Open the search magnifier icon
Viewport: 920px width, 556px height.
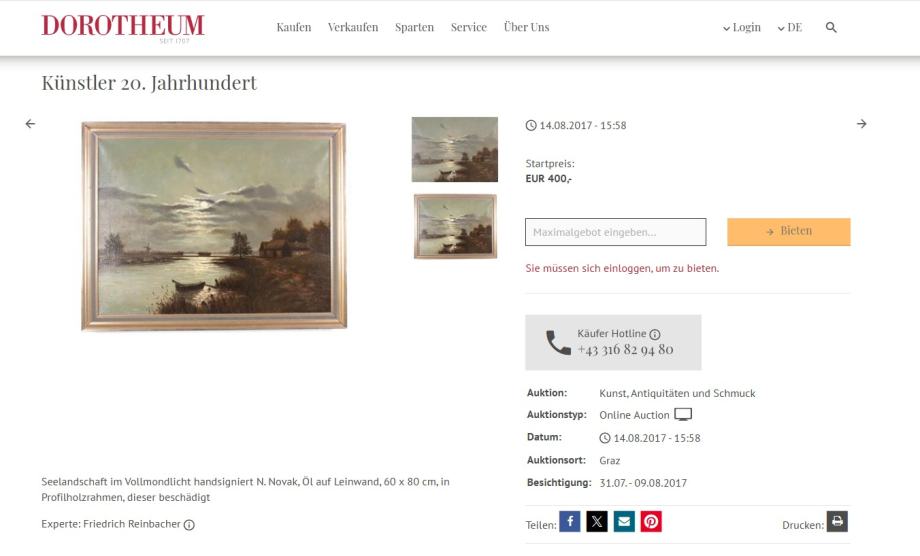tap(831, 28)
